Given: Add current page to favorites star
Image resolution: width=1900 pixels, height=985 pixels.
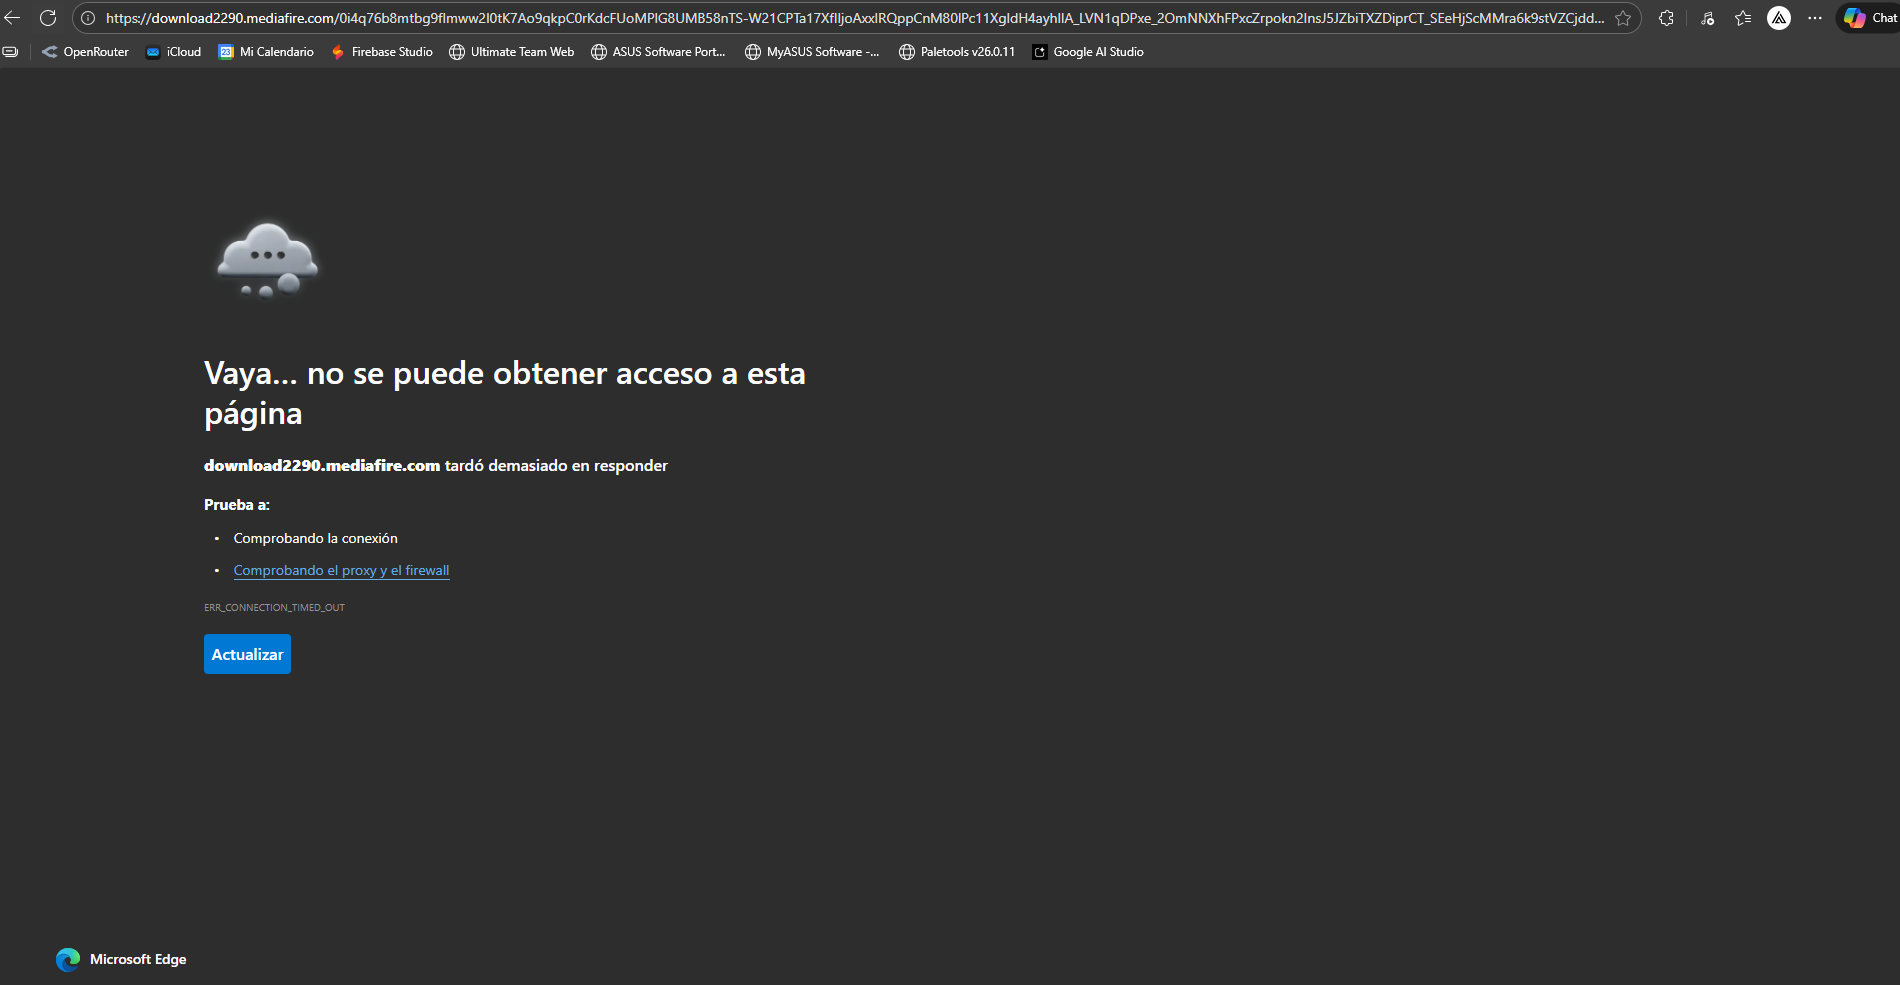Looking at the screenshot, I should pyautogui.click(x=1624, y=18).
